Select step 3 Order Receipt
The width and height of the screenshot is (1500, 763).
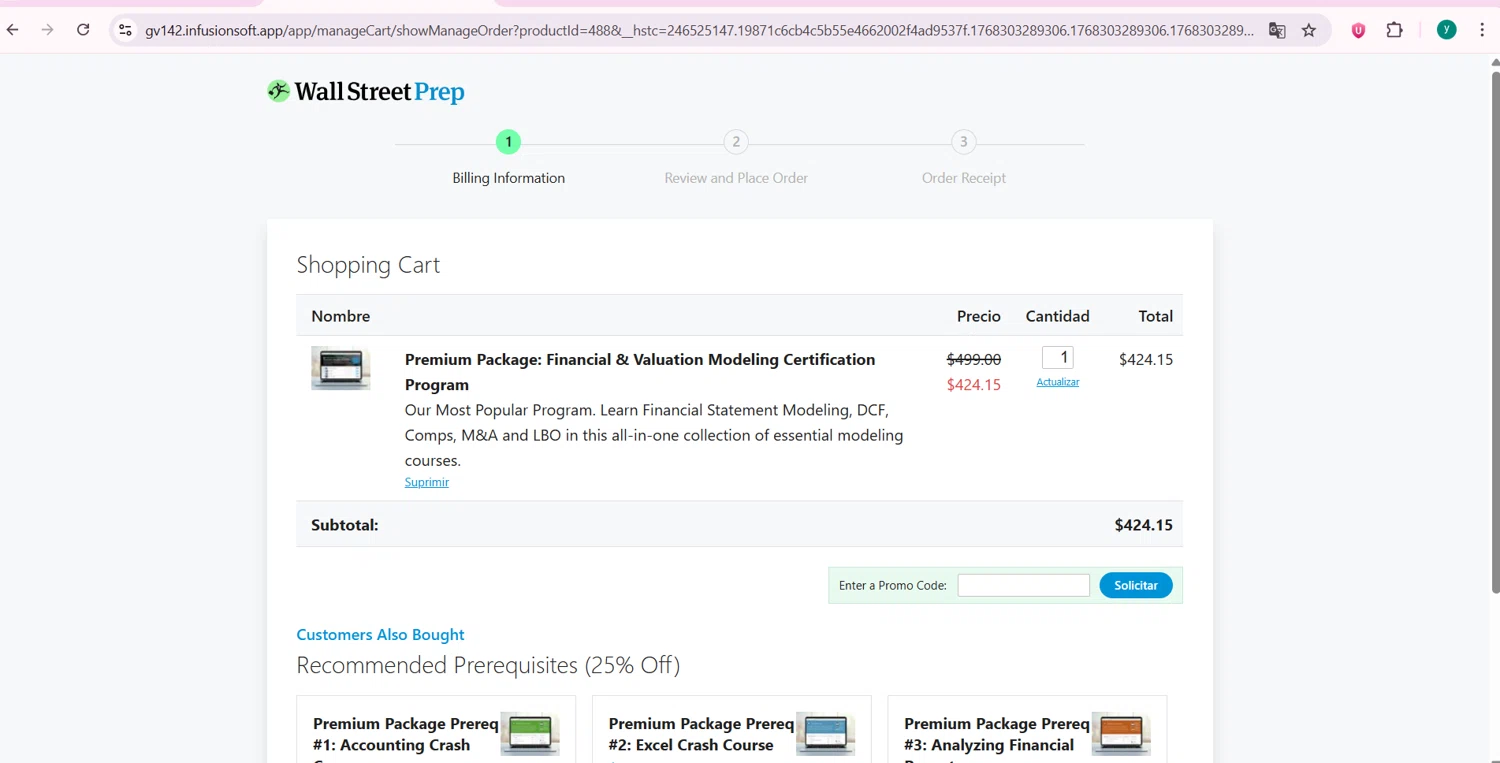[964, 142]
